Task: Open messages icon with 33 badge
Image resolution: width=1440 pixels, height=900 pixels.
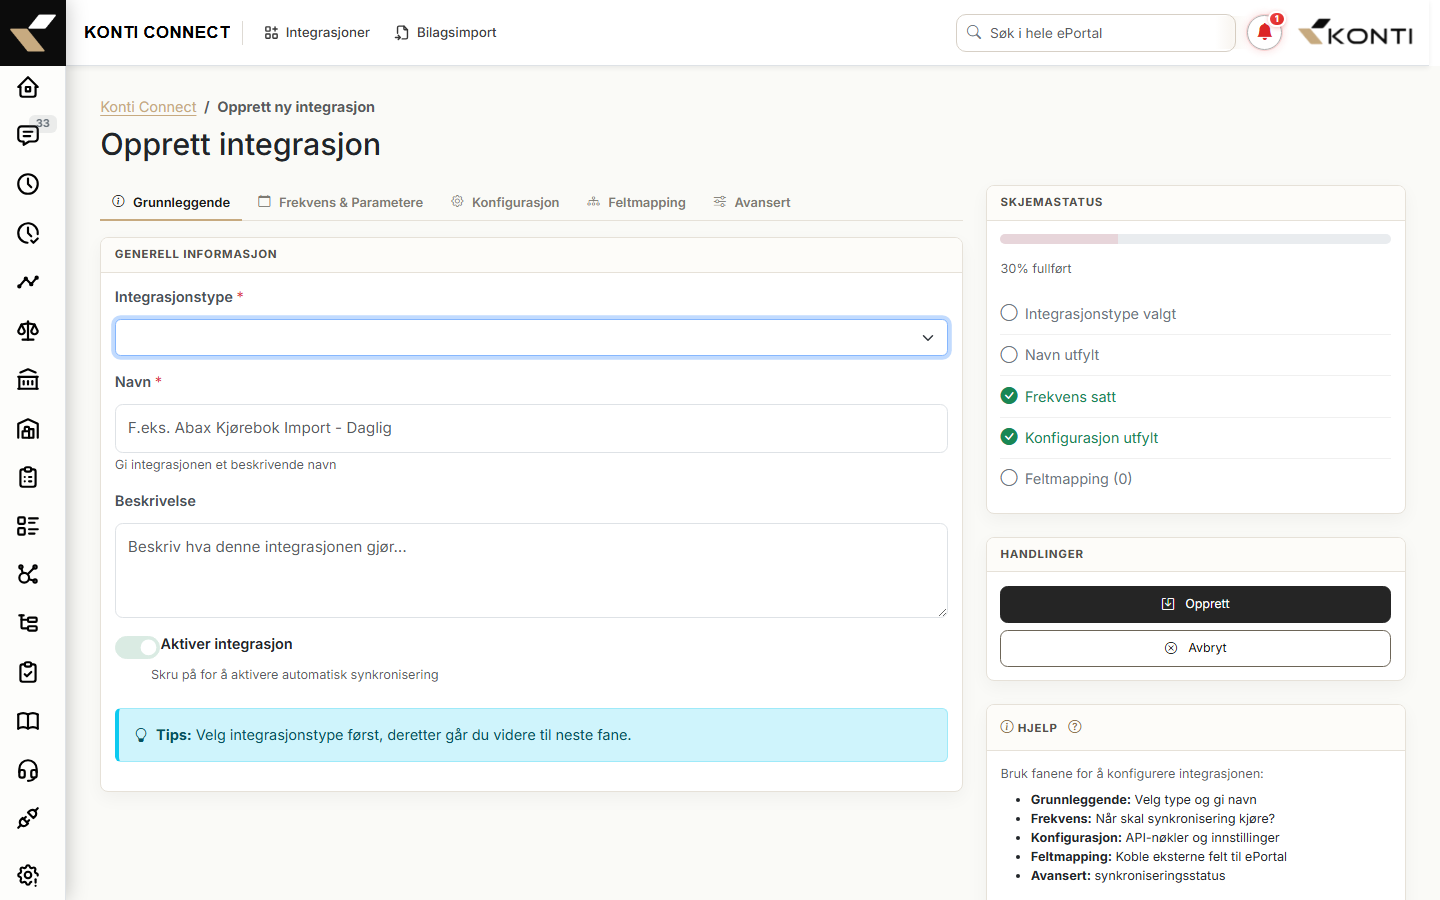Action: point(28,135)
